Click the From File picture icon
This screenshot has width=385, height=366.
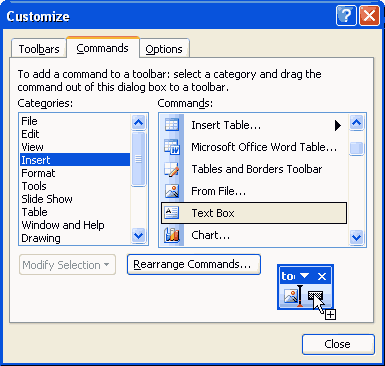[x=172, y=191]
